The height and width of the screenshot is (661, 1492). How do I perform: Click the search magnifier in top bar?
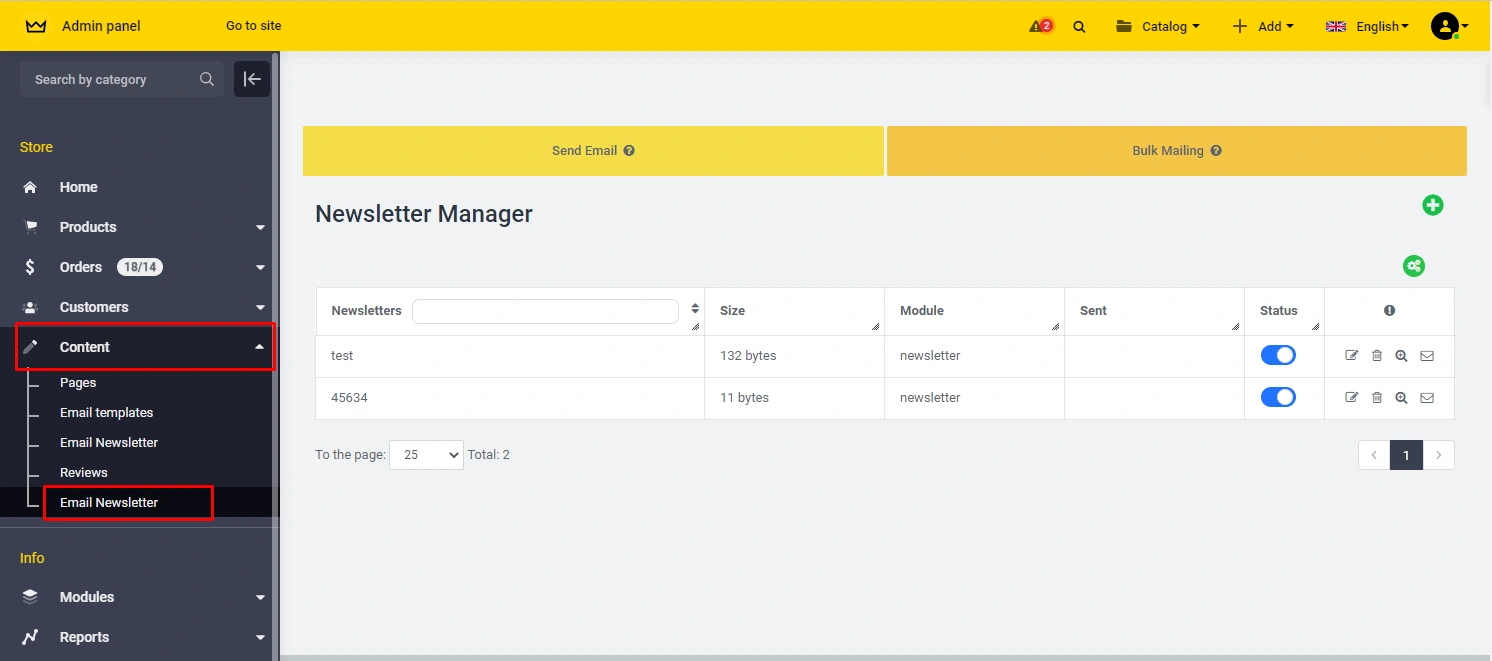pos(1079,27)
